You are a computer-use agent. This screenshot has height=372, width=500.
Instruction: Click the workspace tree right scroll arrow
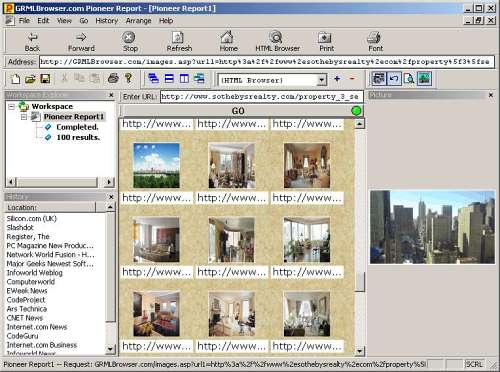point(109,182)
